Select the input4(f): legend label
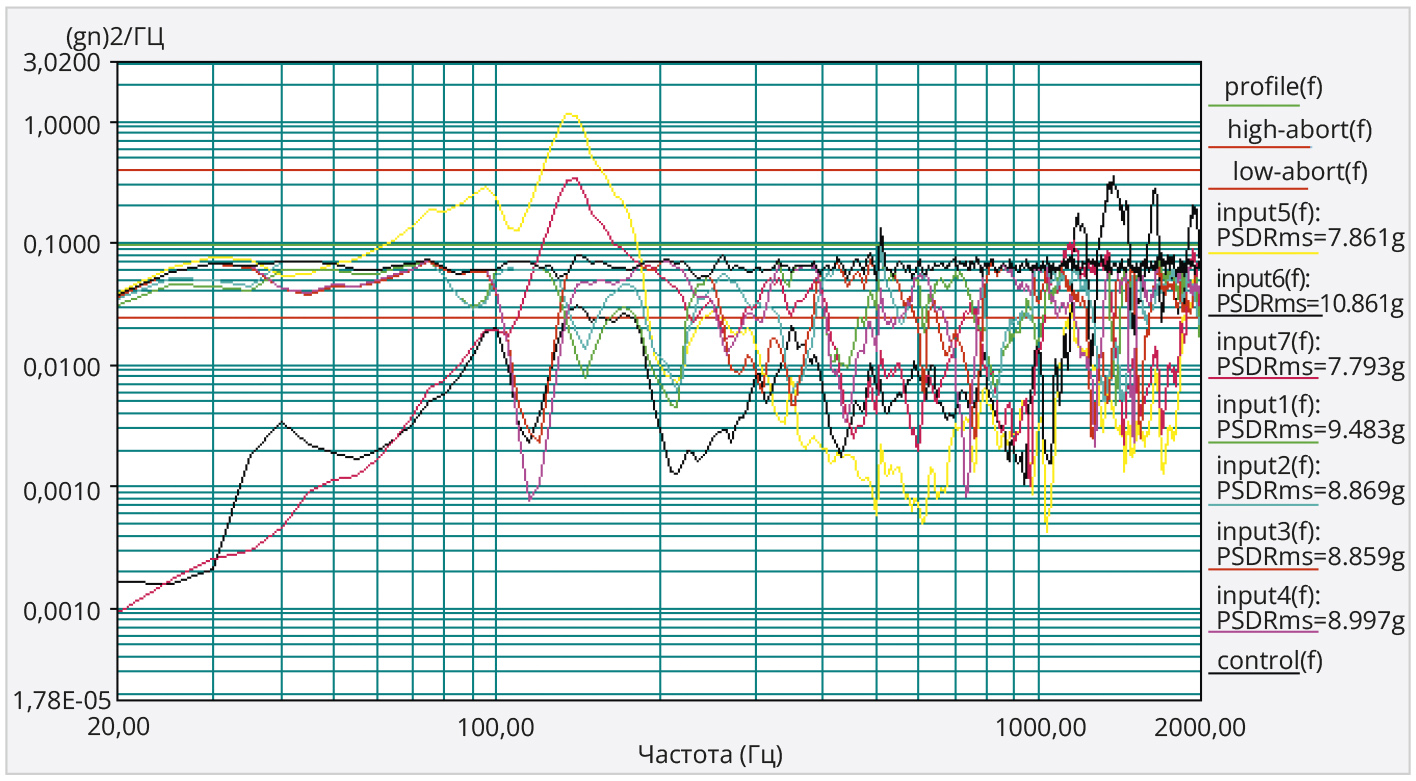1416x781 pixels. click(x=1267, y=596)
